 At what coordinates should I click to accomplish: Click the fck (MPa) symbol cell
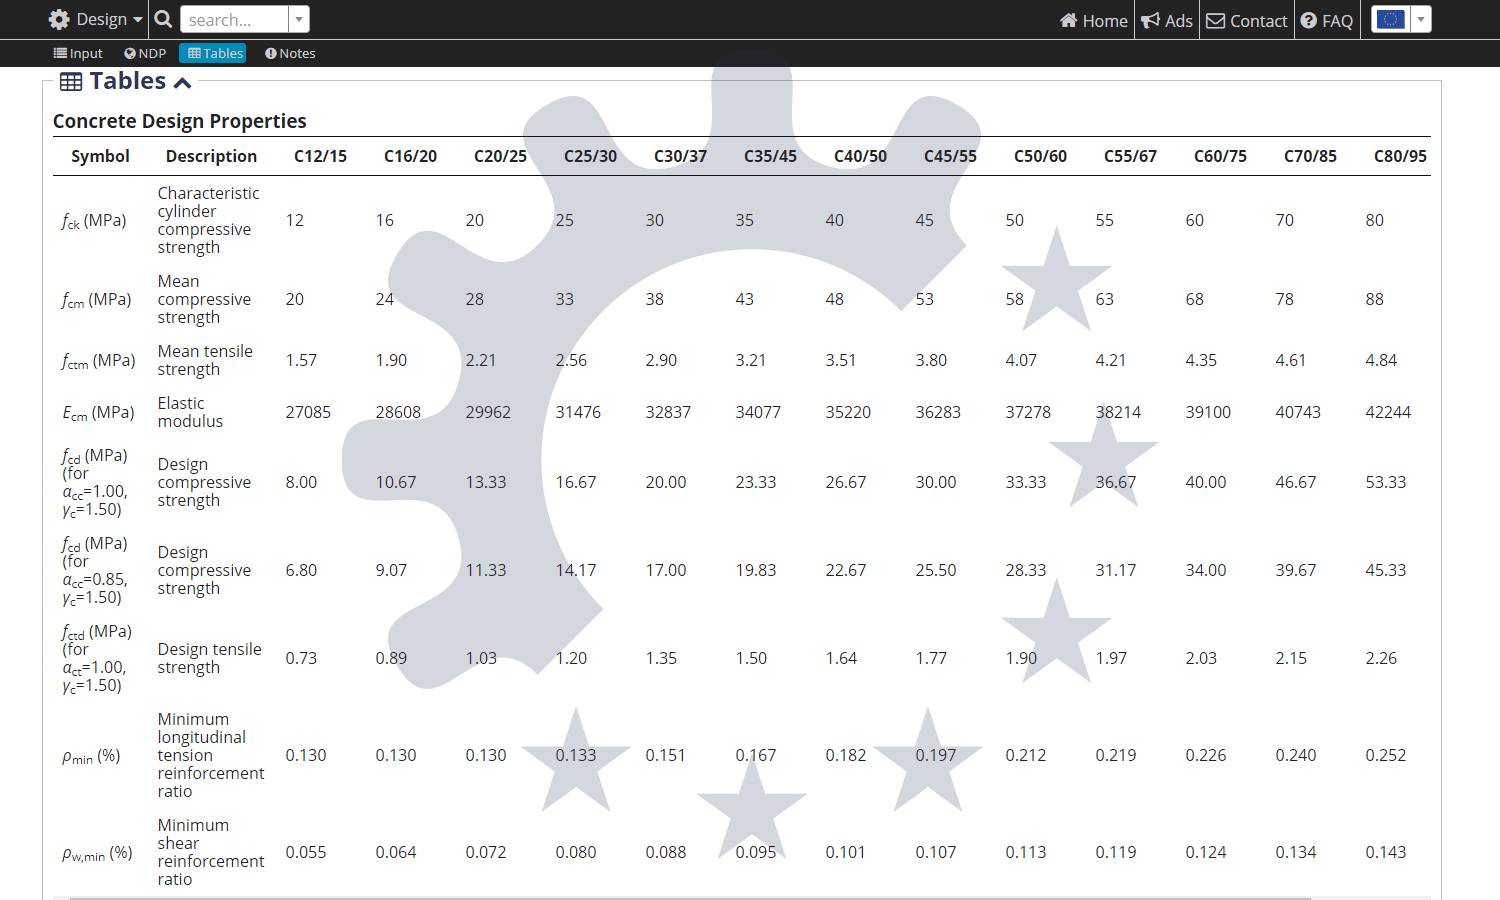click(x=94, y=220)
